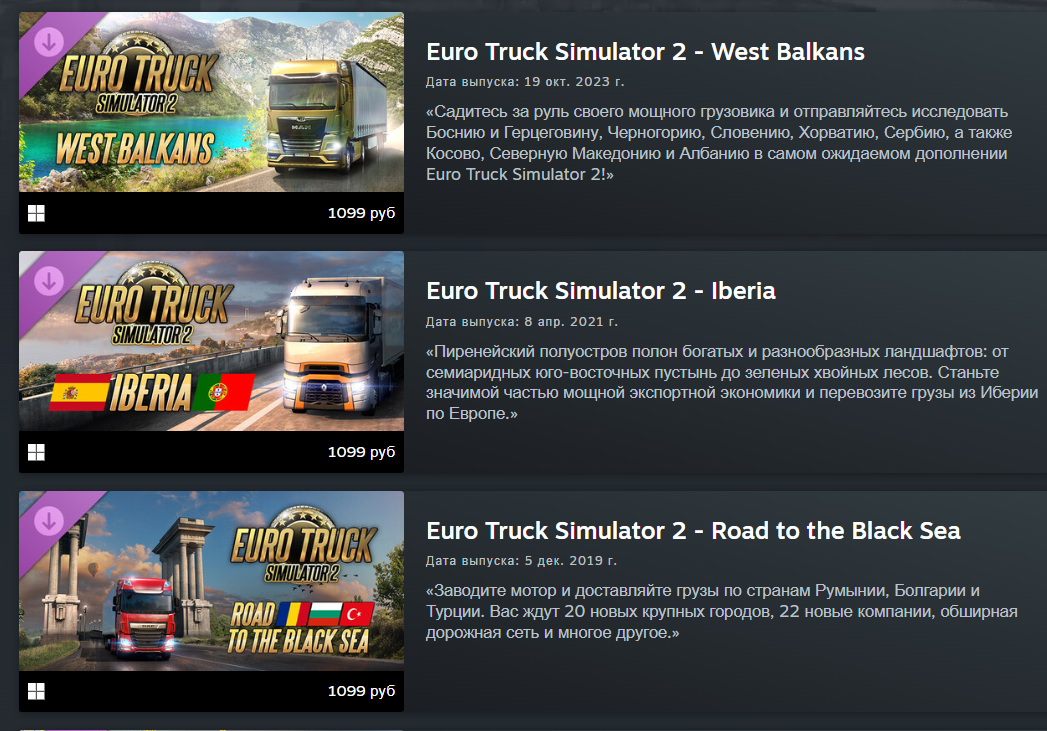Click the Windows platform icon under Iberia
Image resolution: width=1047 pixels, height=731 pixels.
coord(36,453)
